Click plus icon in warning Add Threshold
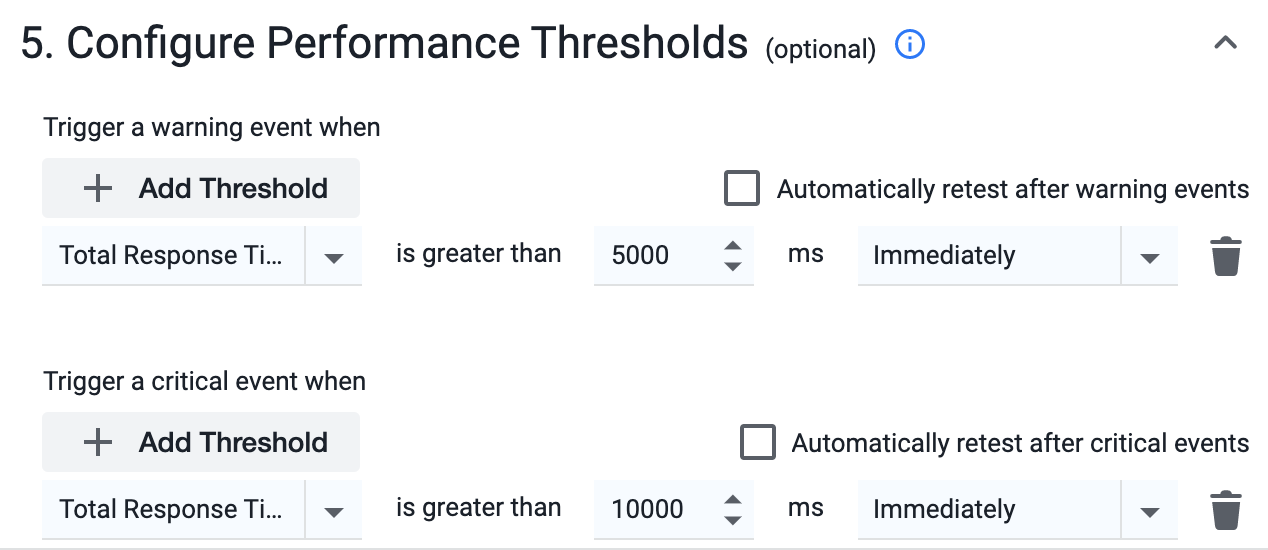 pos(97,188)
